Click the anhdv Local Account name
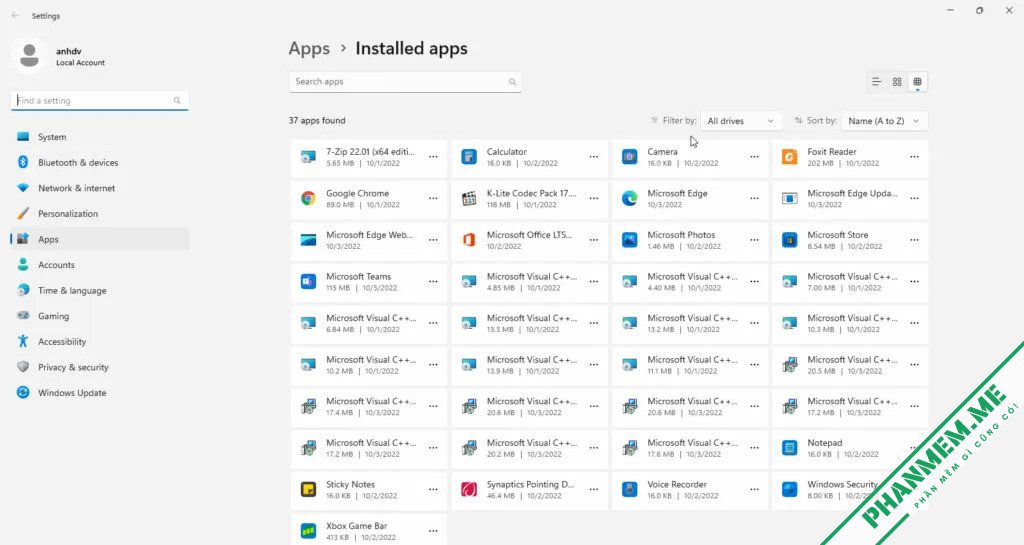Screen dimensions: 1024x545 80,57
